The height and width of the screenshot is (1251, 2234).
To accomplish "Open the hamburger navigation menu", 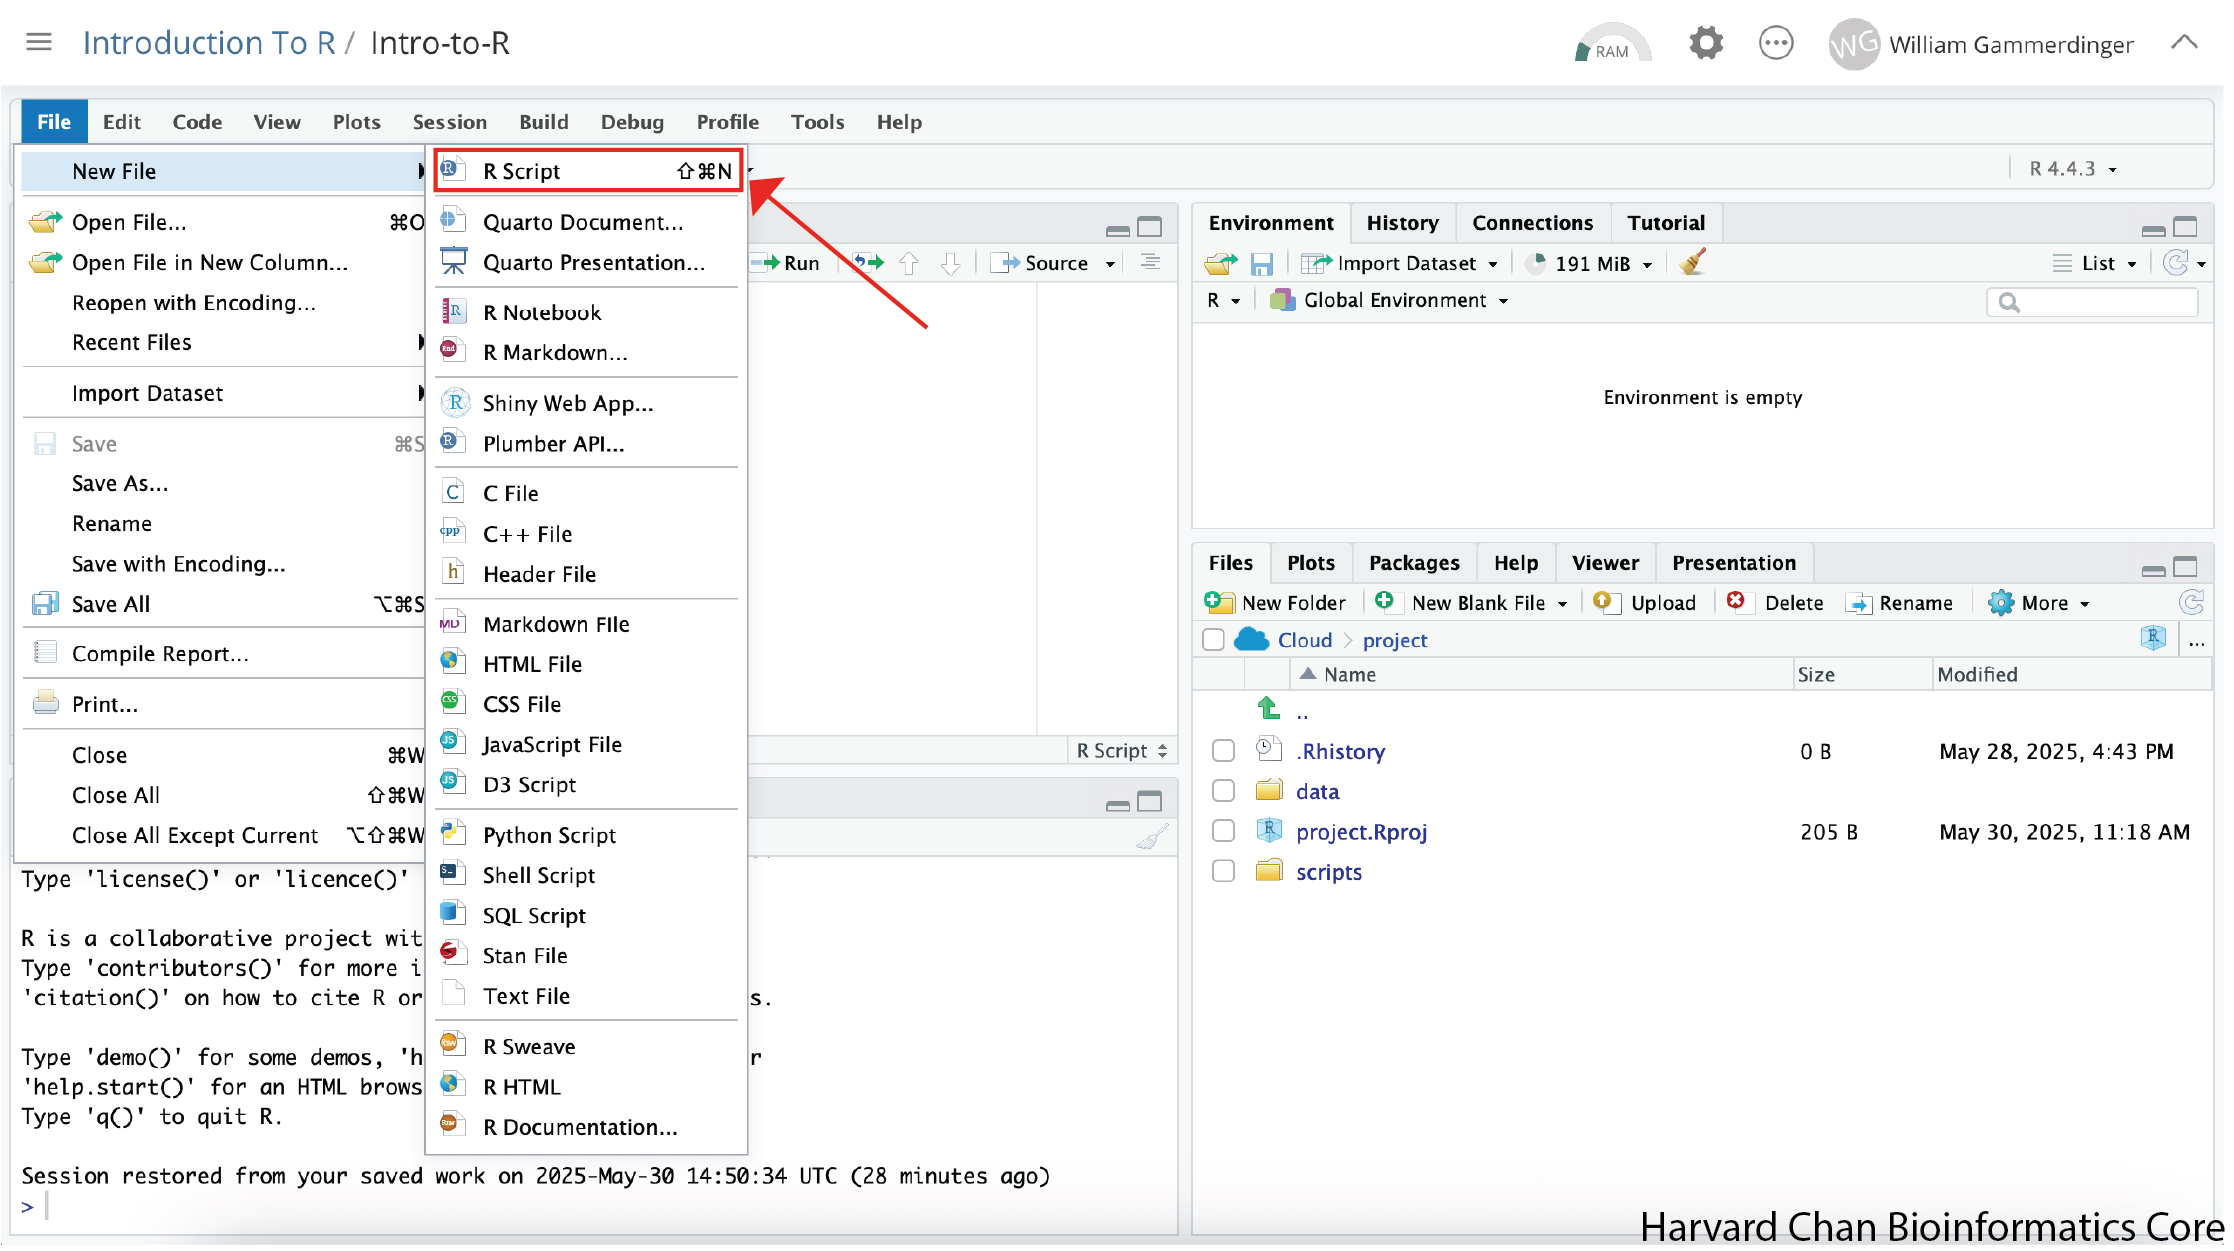I will click(39, 43).
